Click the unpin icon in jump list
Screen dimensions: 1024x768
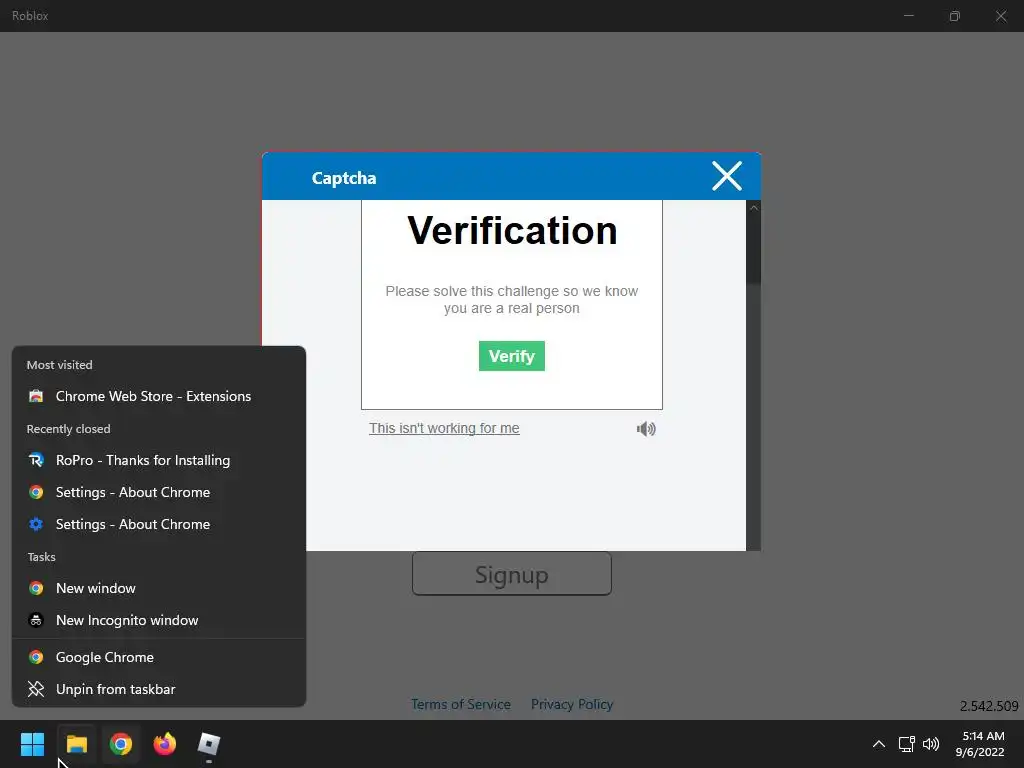click(x=36, y=690)
